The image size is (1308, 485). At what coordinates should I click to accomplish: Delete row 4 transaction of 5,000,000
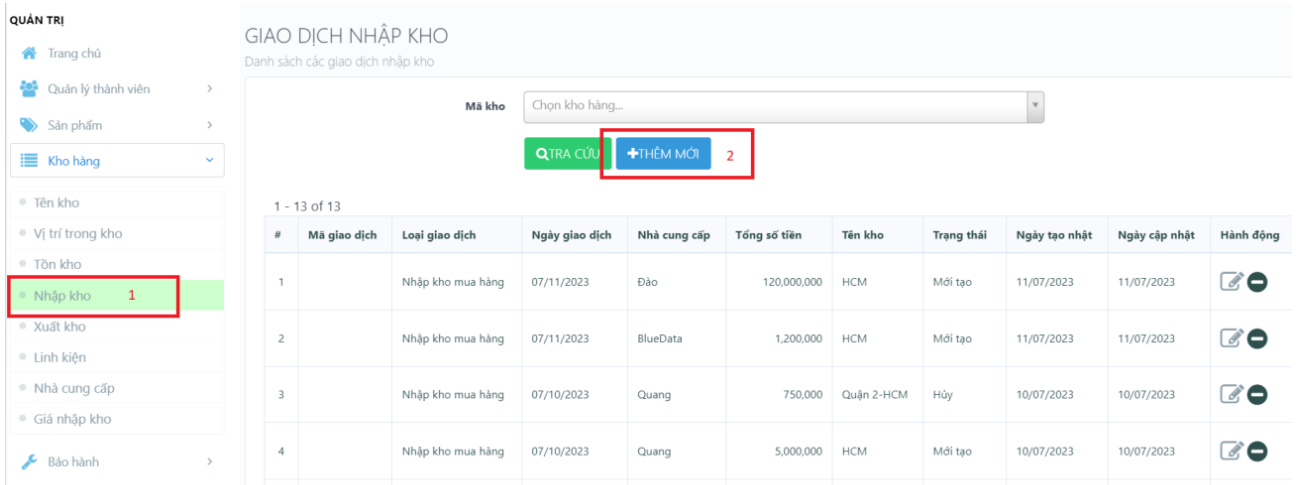1257,452
